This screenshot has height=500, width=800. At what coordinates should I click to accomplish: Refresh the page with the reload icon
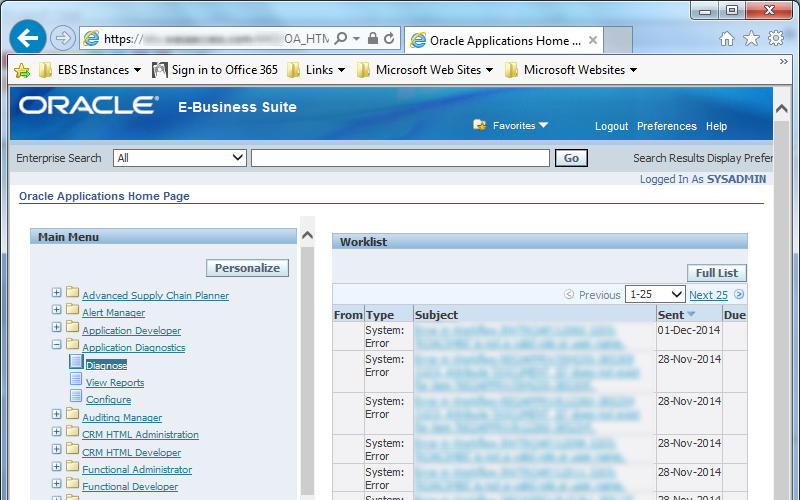pos(389,38)
